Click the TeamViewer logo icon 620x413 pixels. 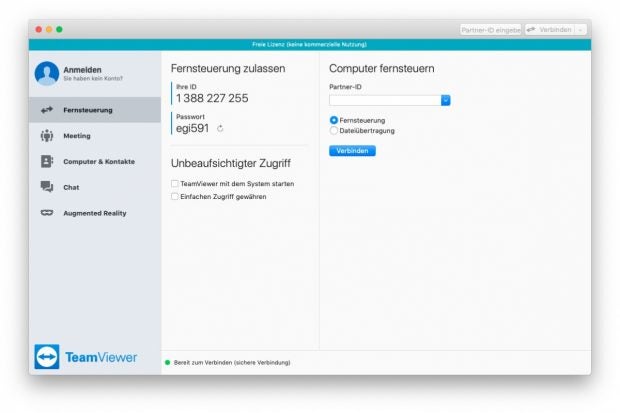point(47,357)
